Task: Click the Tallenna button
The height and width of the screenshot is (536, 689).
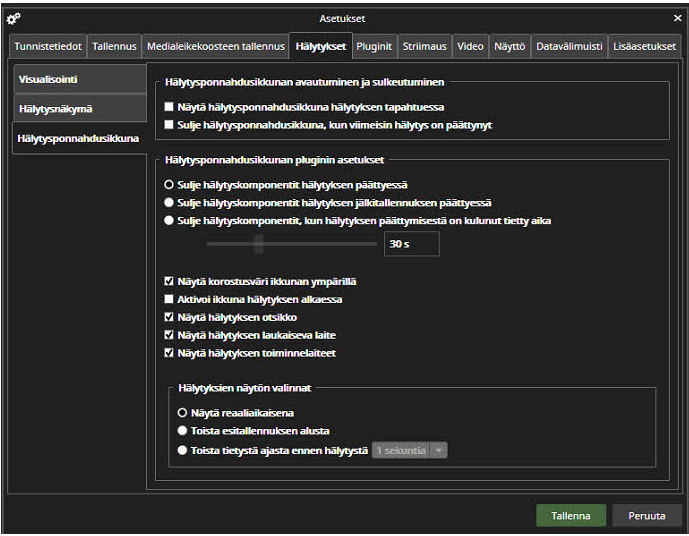Action: point(571,516)
